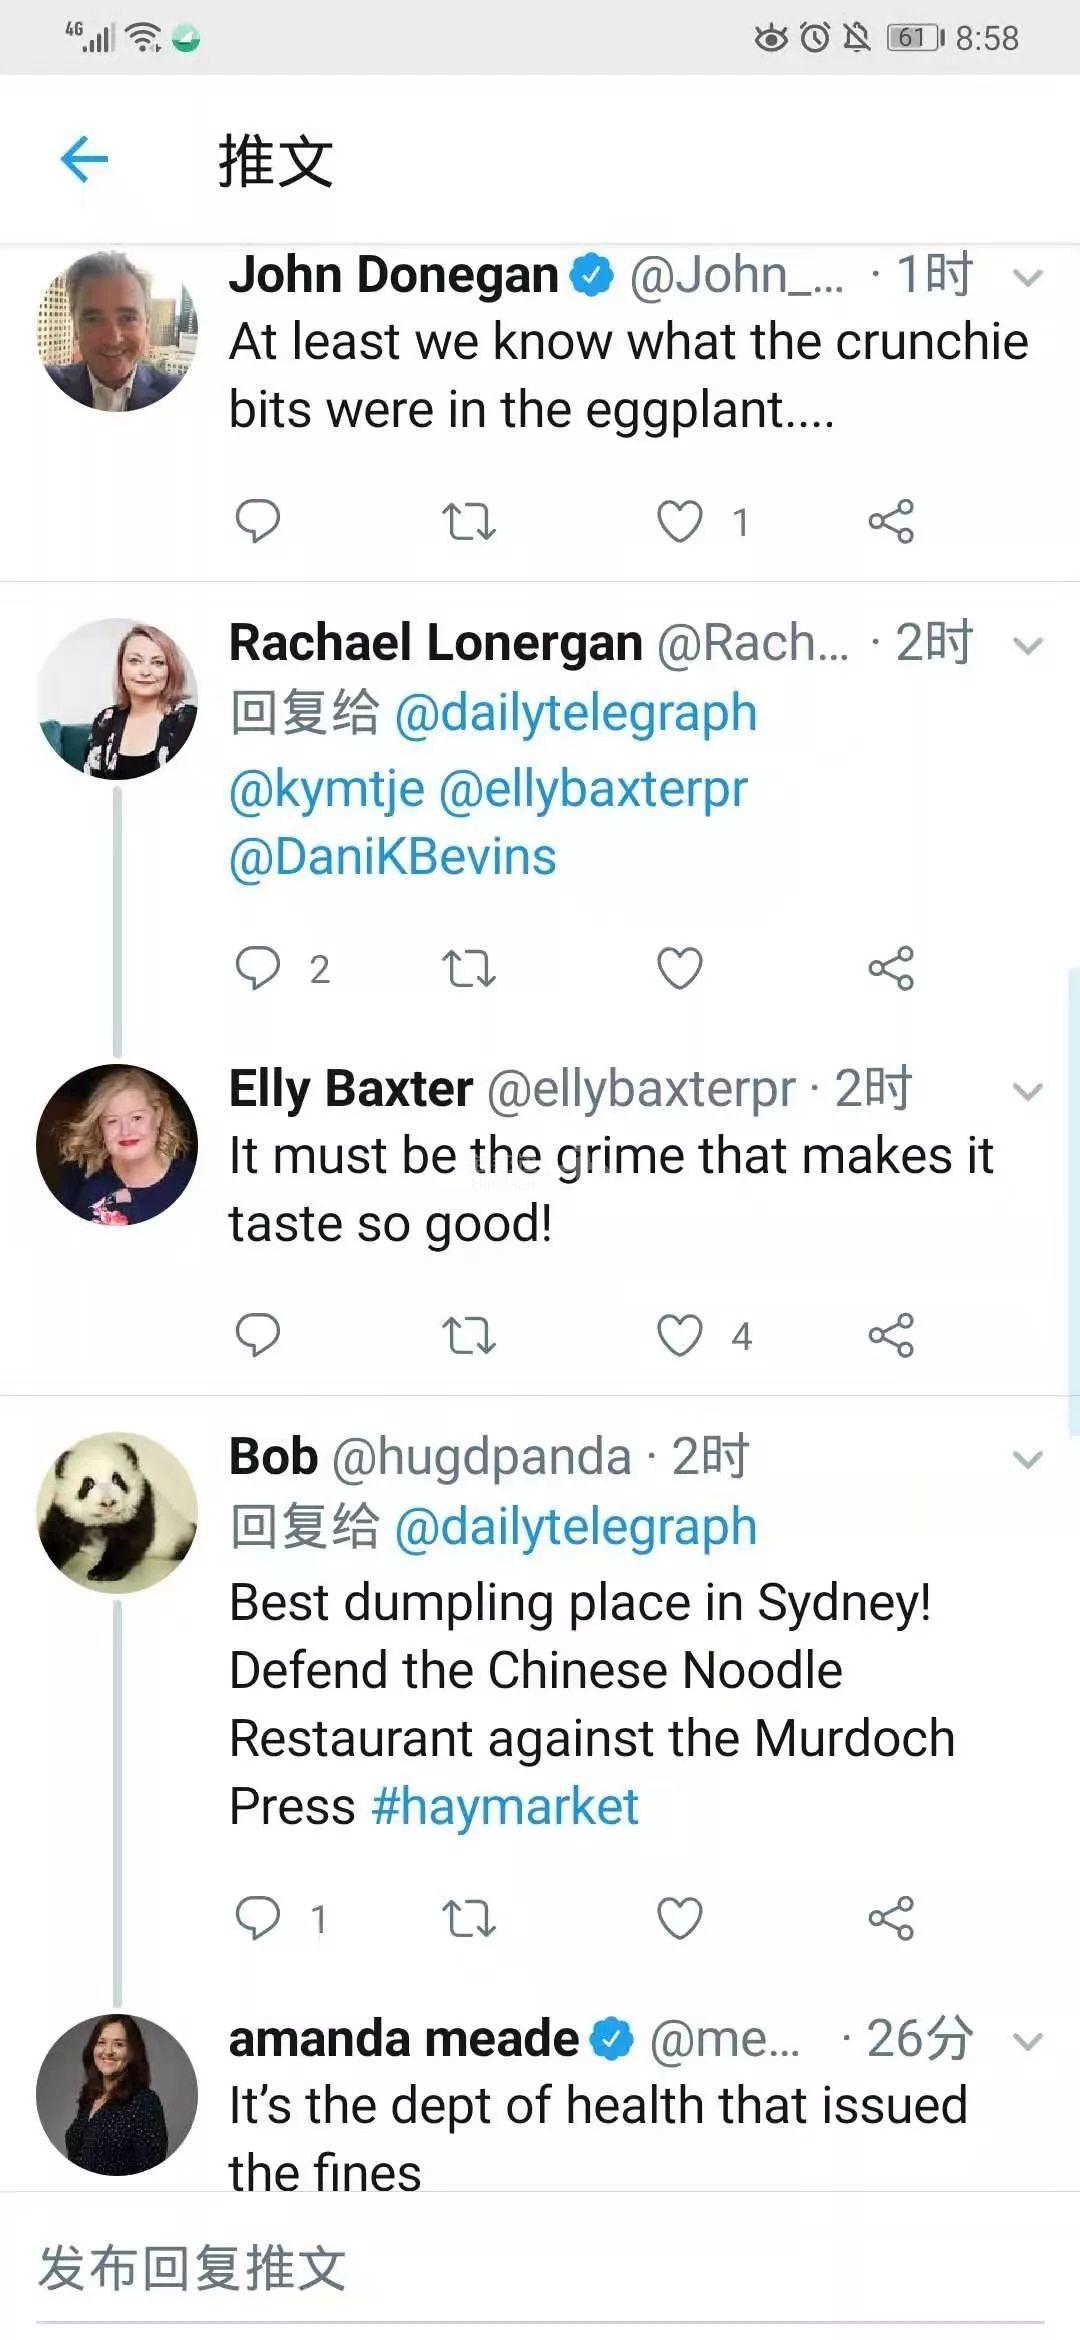1080x2340 pixels.
Task: Share Rachael Lonergan's tweet
Action: [890, 968]
